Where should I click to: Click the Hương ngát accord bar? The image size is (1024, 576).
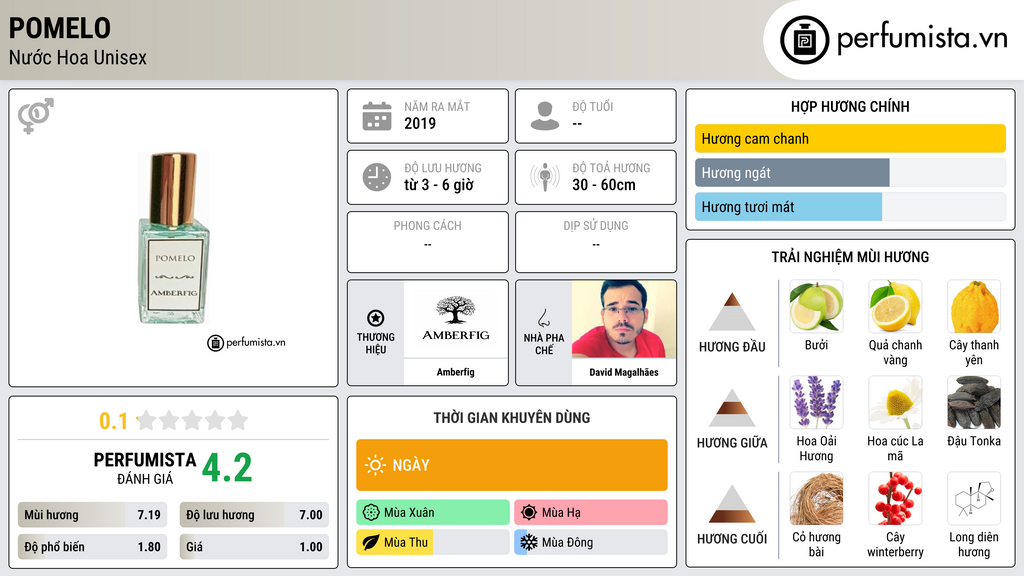(850, 172)
